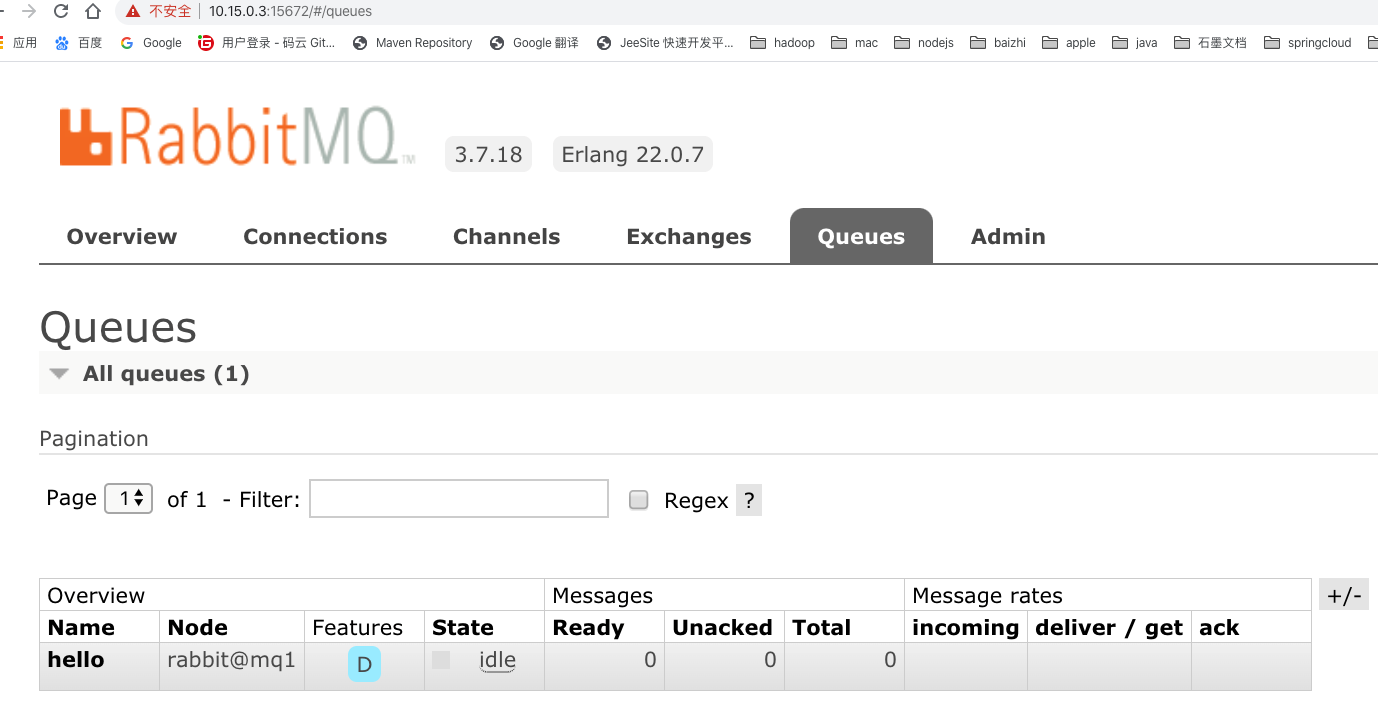The width and height of the screenshot is (1378, 707).
Task: Open the nodejs bookmark folder
Action: click(x=924, y=43)
